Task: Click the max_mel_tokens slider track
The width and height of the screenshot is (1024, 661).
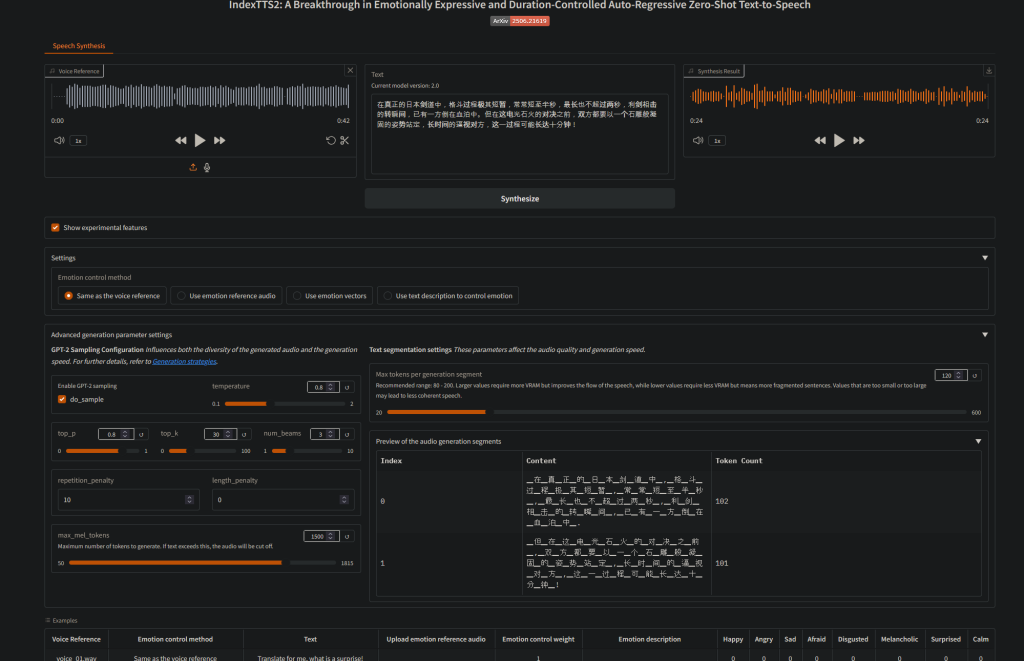Action: tap(200, 563)
